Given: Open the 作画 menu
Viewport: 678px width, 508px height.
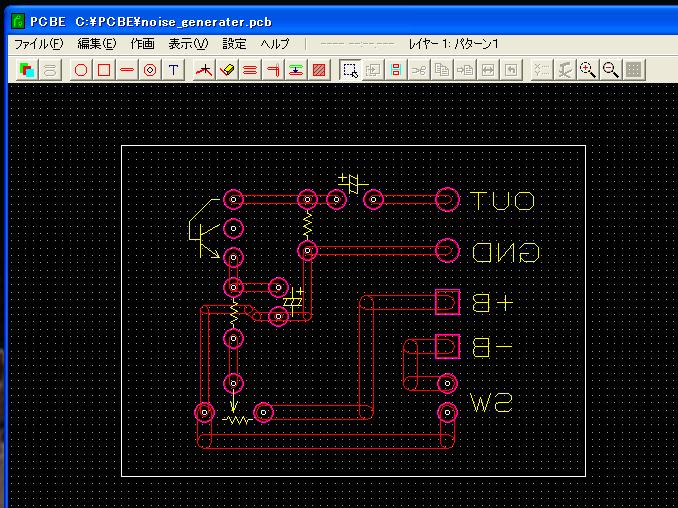Looking at the screenshot, I should point(143,44).
